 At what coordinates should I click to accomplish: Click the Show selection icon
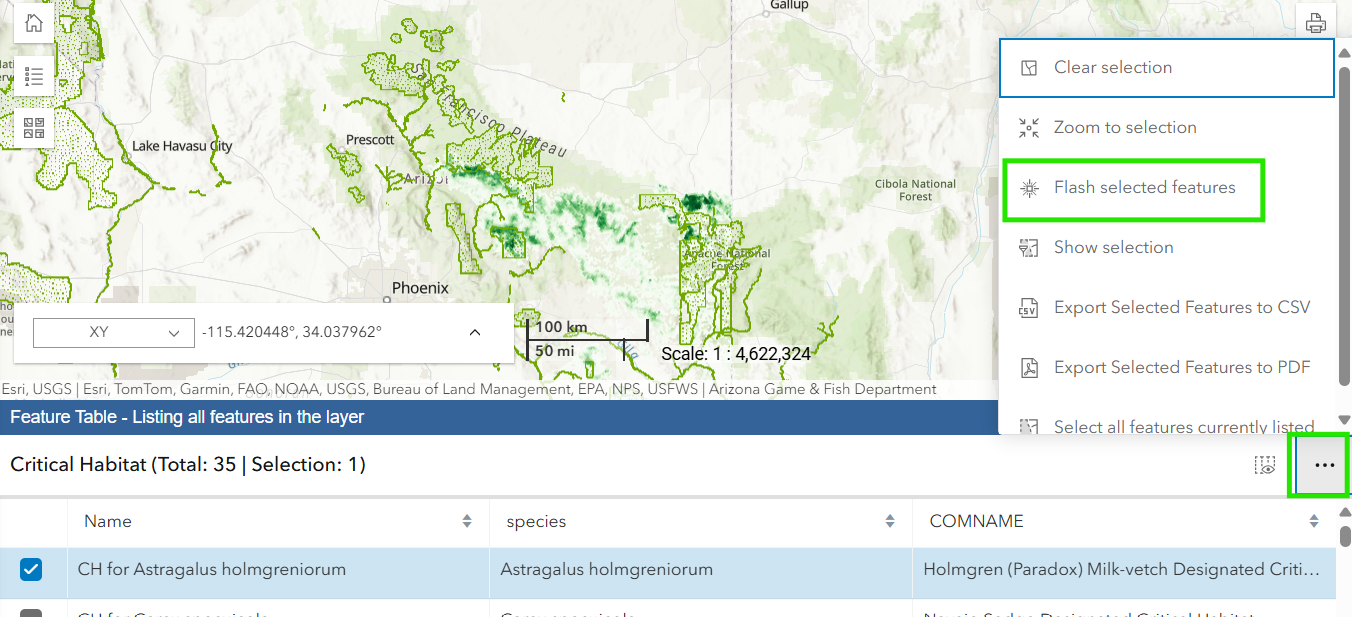coord(1029,248)
